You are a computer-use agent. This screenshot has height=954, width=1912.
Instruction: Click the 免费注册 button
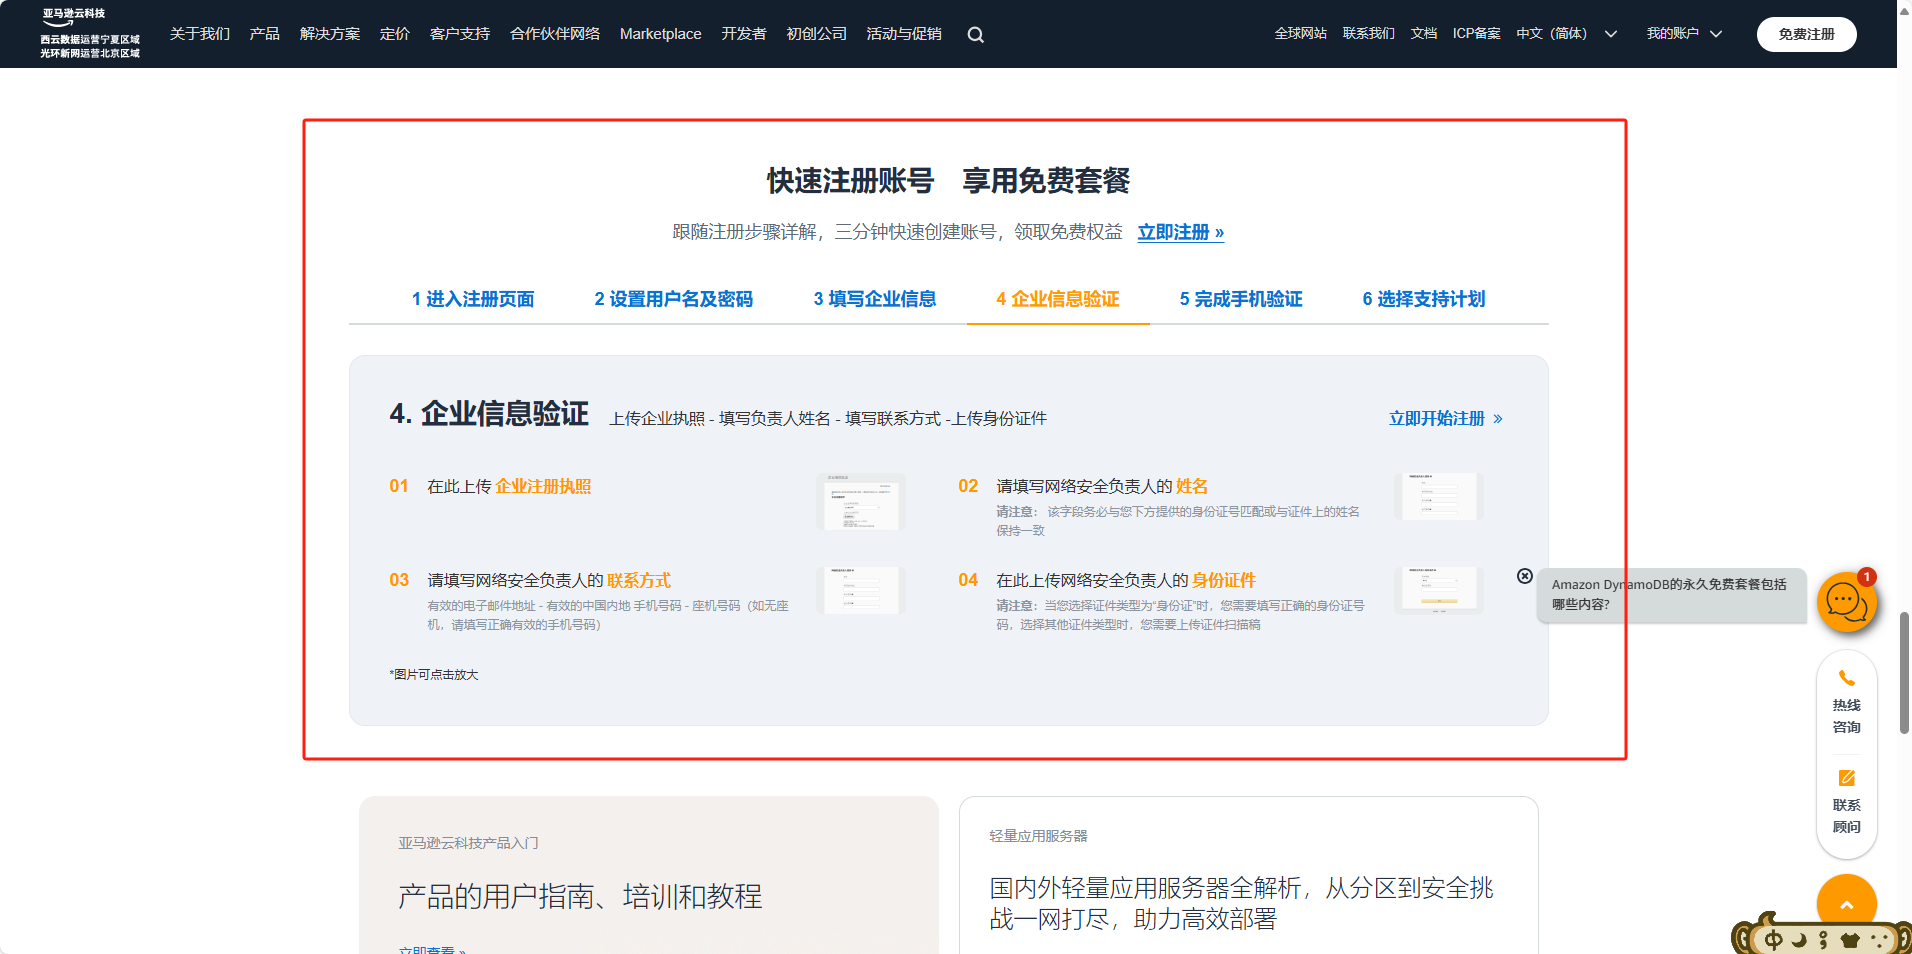coord(1806,34)
